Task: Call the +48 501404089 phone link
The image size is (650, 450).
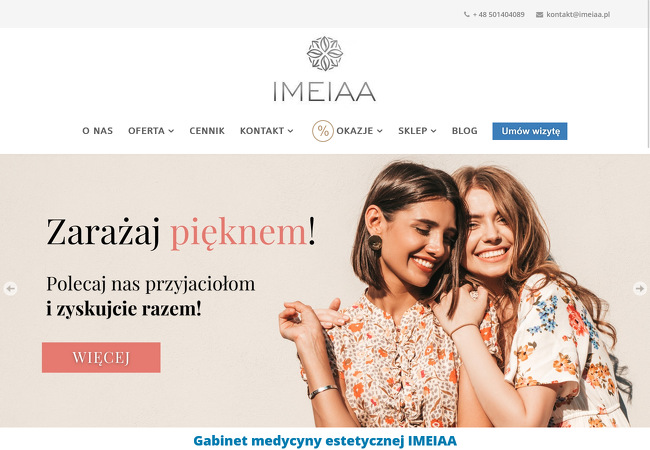Action: pos(498,15)
